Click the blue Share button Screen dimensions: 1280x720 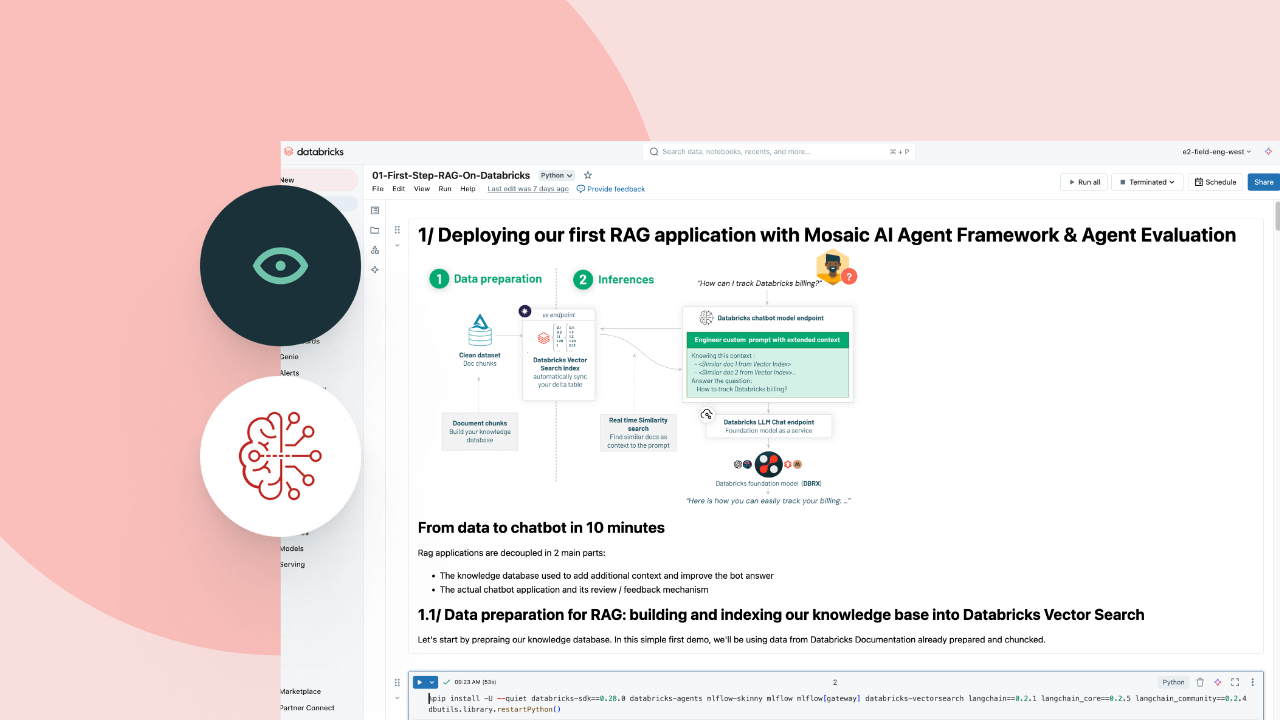(1264, 182)
